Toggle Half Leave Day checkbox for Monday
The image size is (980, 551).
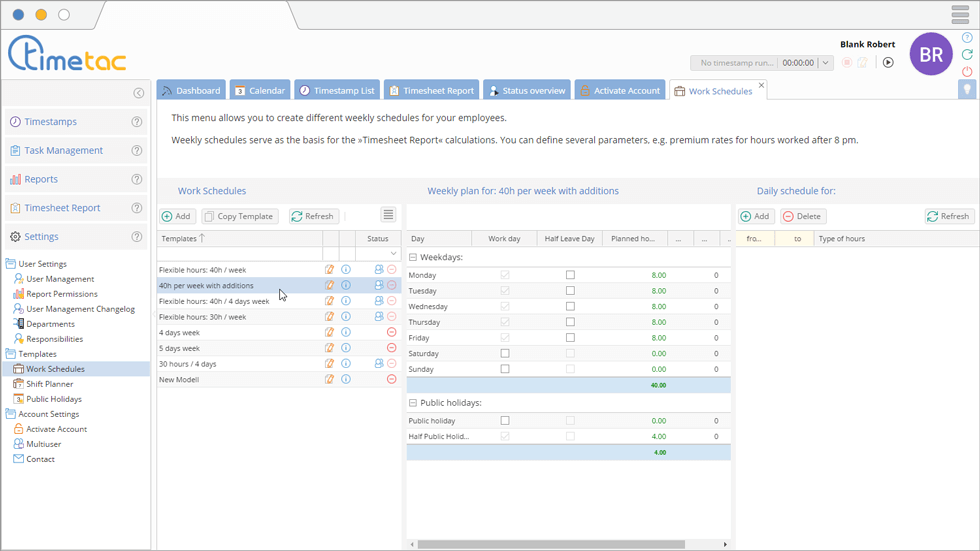point(570,275)
